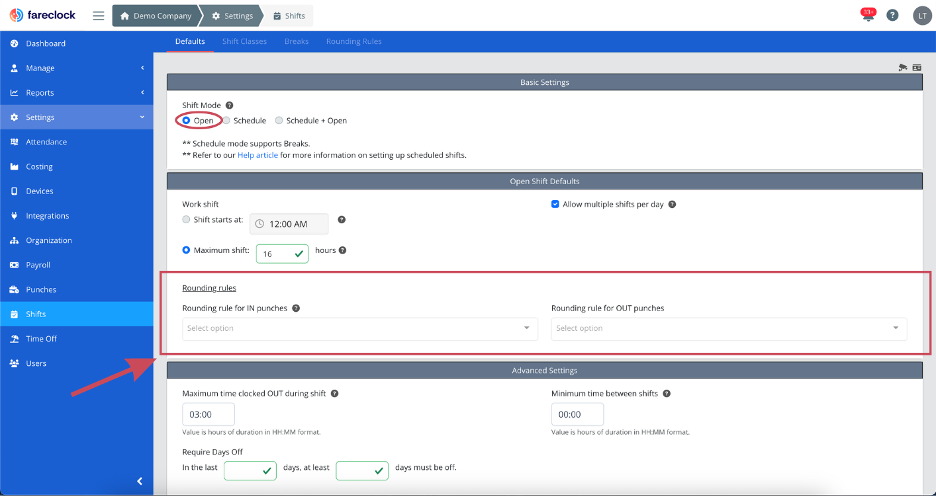This screenshot has height=498, width=936.
Task: Click help icon for Maximum time clocked OUT
Action: 334,394
